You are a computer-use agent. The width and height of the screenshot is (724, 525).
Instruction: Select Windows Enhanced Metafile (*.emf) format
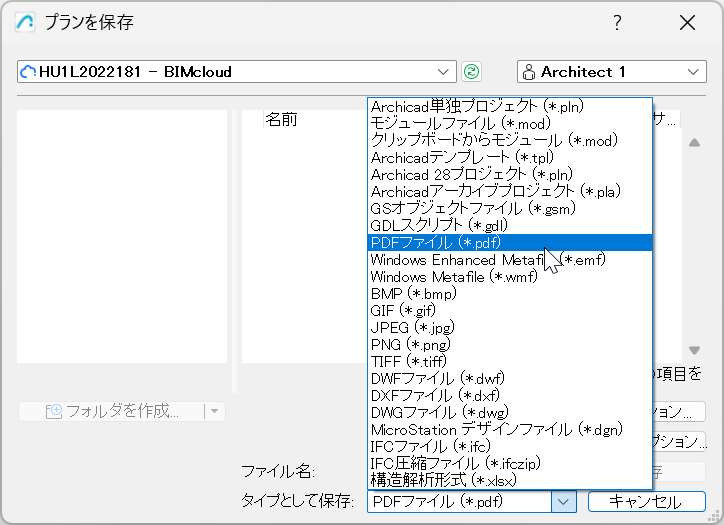pyautogui.click(x=510, y=259)
